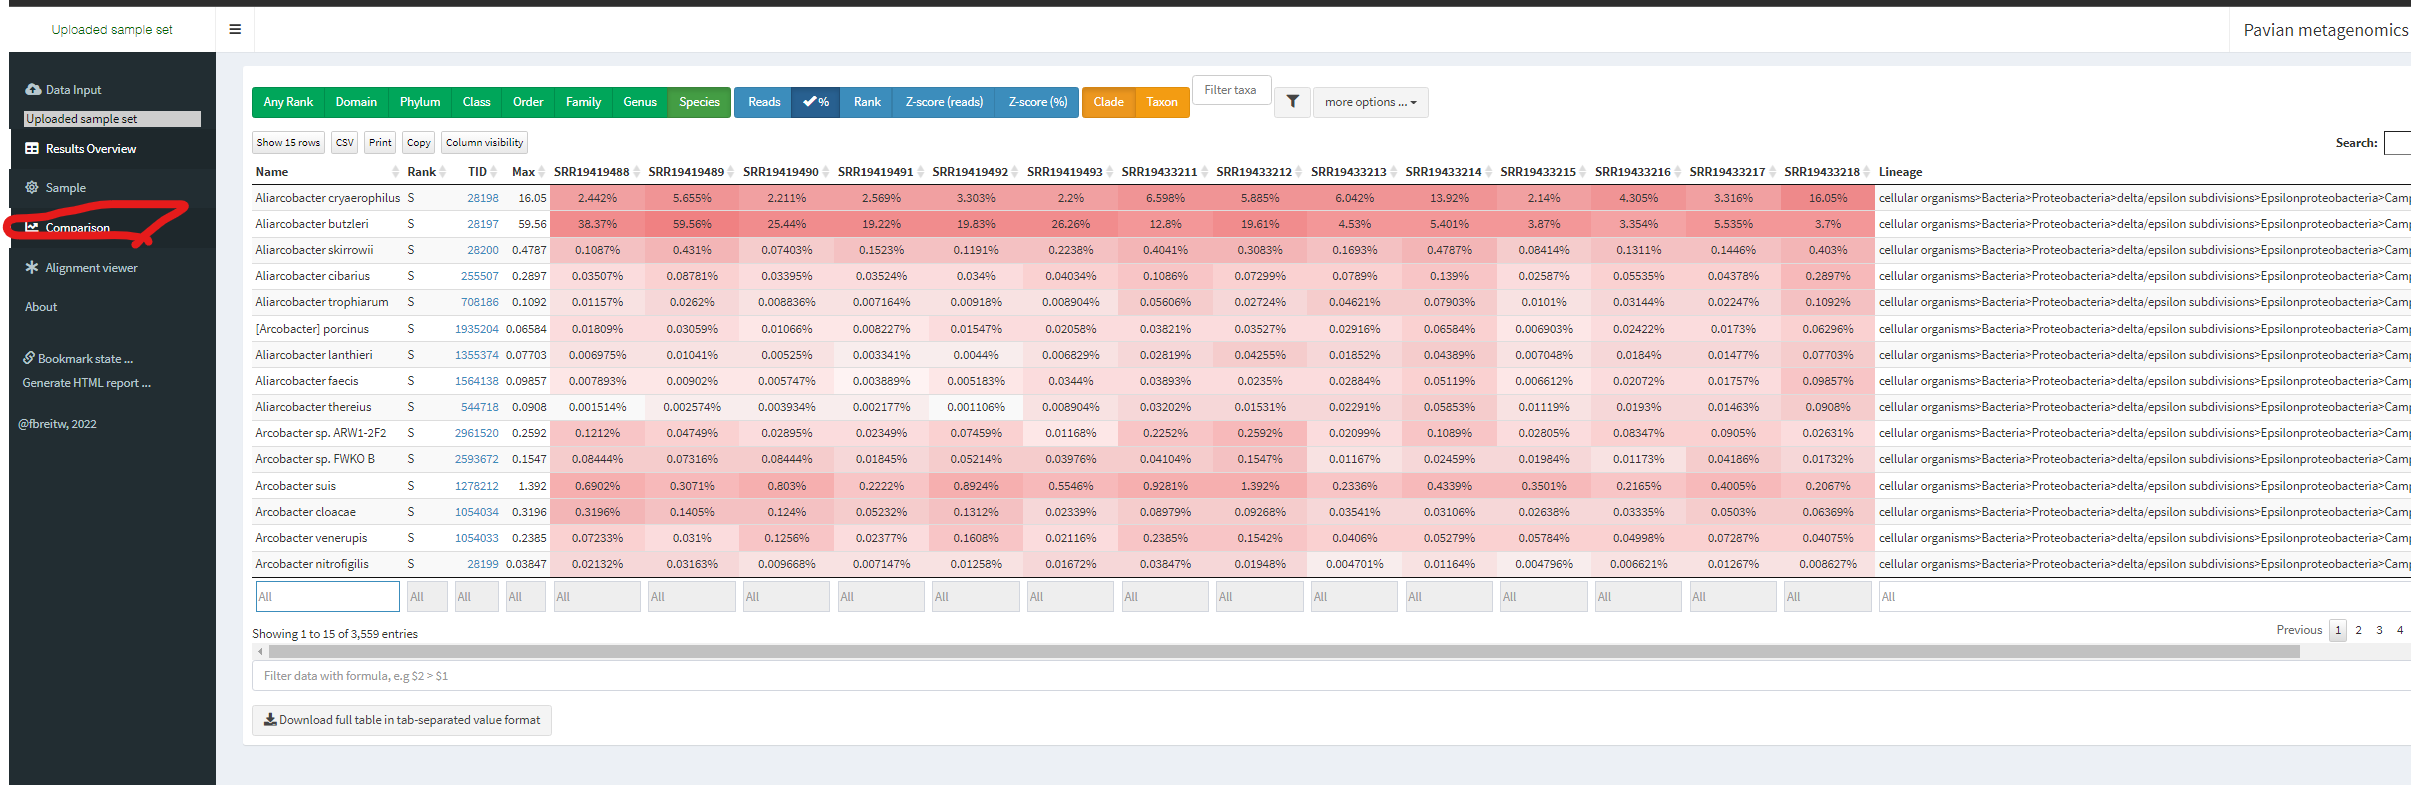The image size is (2411, 785).
Task: Open Alignment viewer asterisk icon item
Action: click(32, 268)
